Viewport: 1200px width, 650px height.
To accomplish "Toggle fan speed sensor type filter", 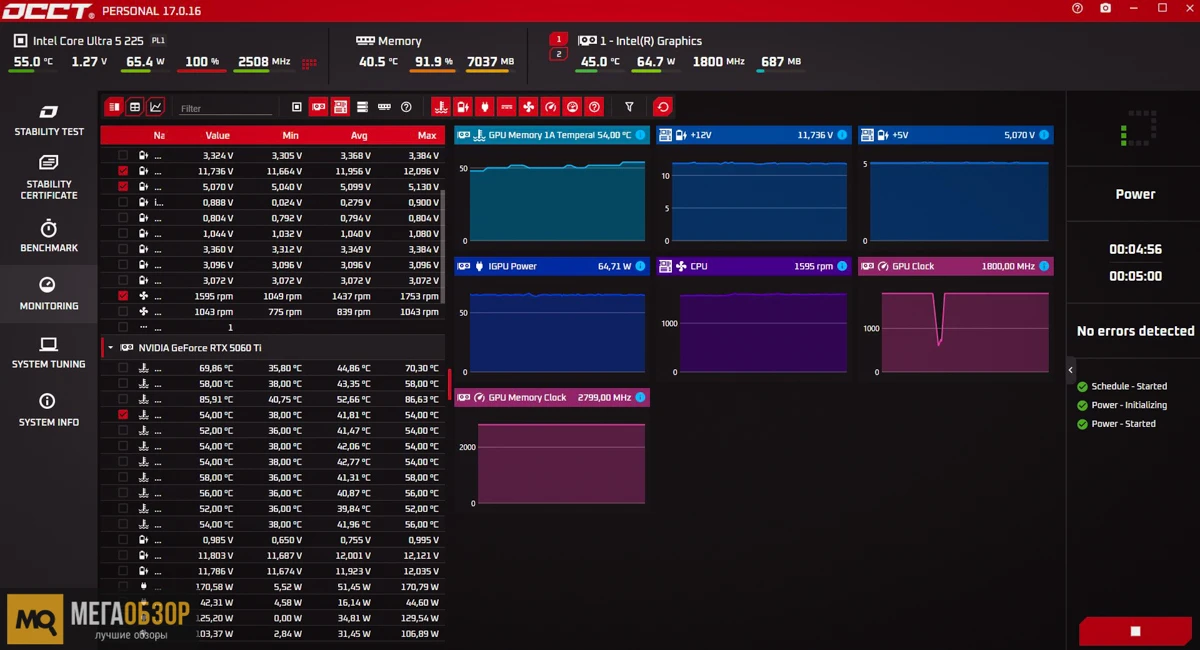I will 528,107.
